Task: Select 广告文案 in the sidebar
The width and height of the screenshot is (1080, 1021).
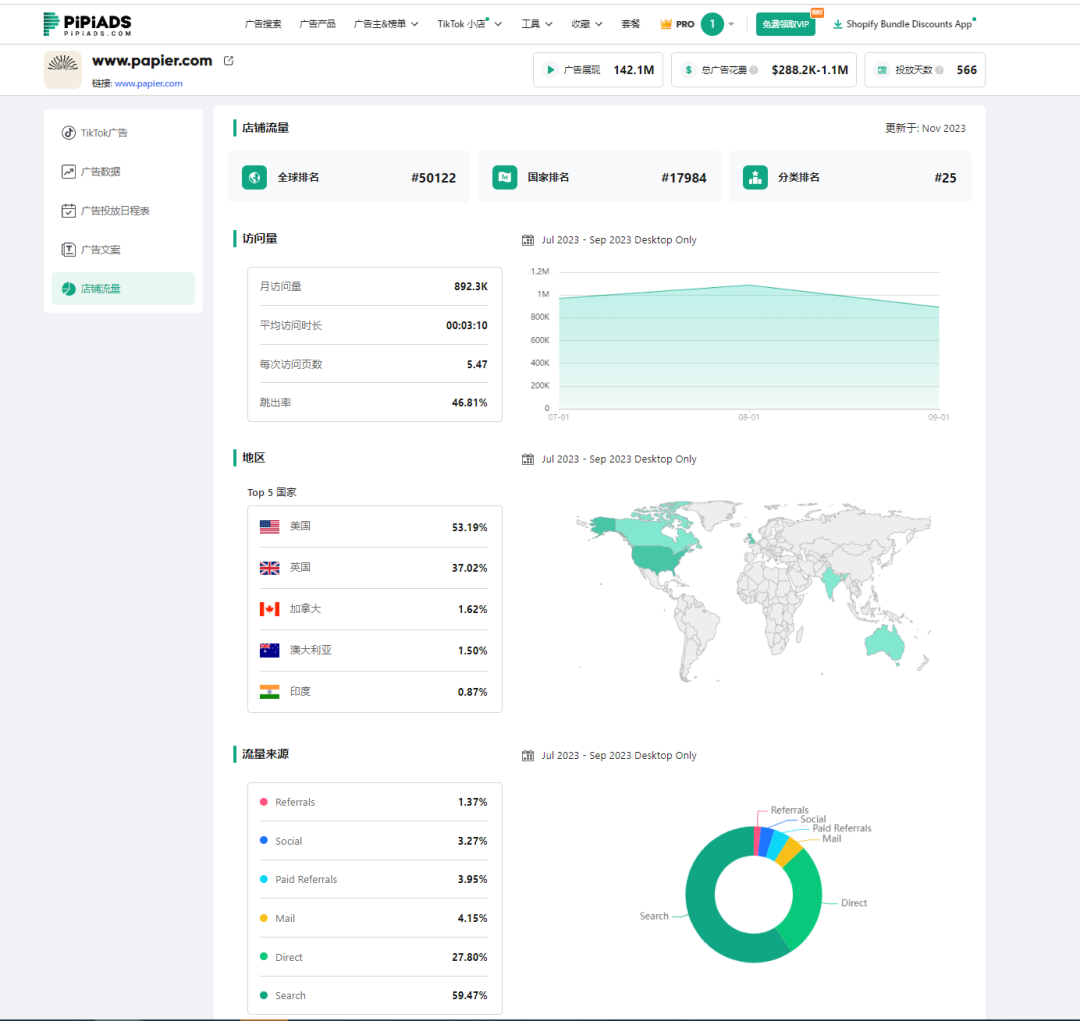Action: pyautogui.click(x=123, y=249)
